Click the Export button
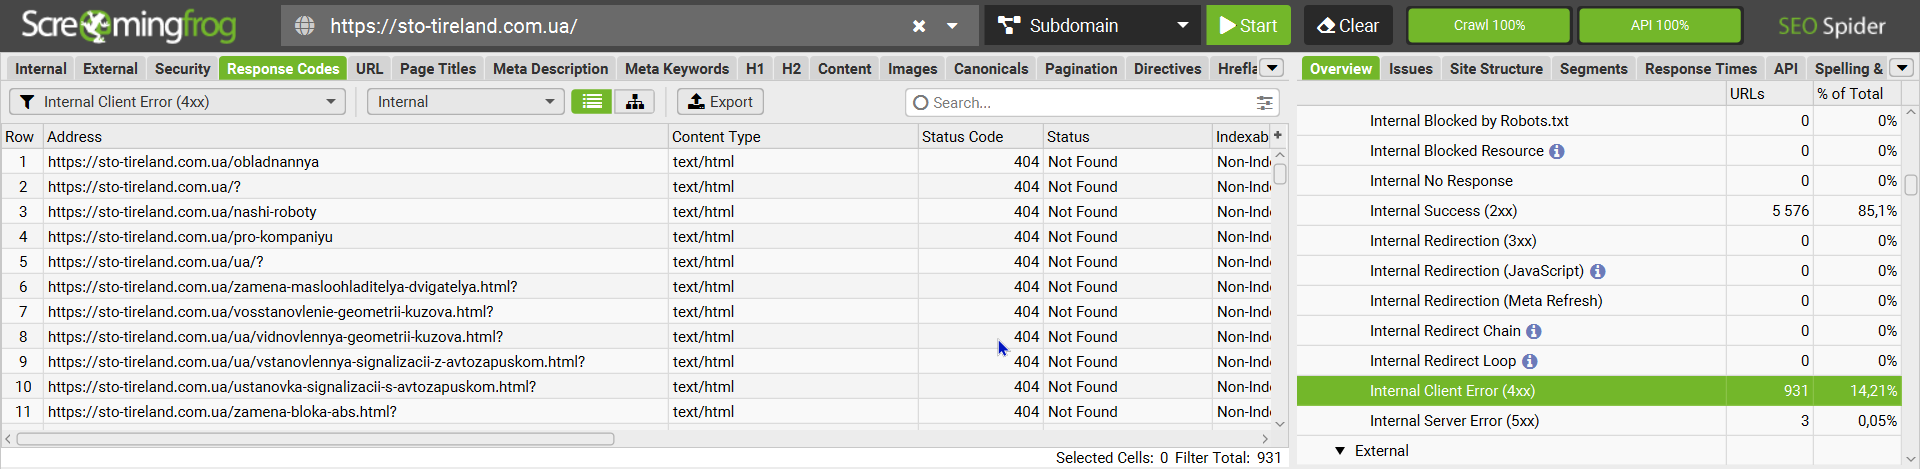1920x469 pixels. 720,102
